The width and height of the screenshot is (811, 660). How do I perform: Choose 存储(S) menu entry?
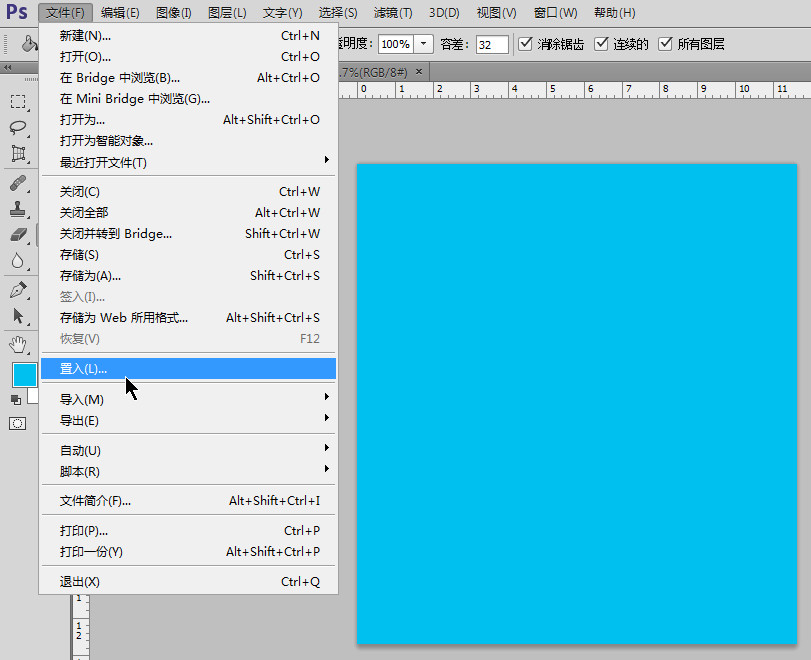point(188,255)
